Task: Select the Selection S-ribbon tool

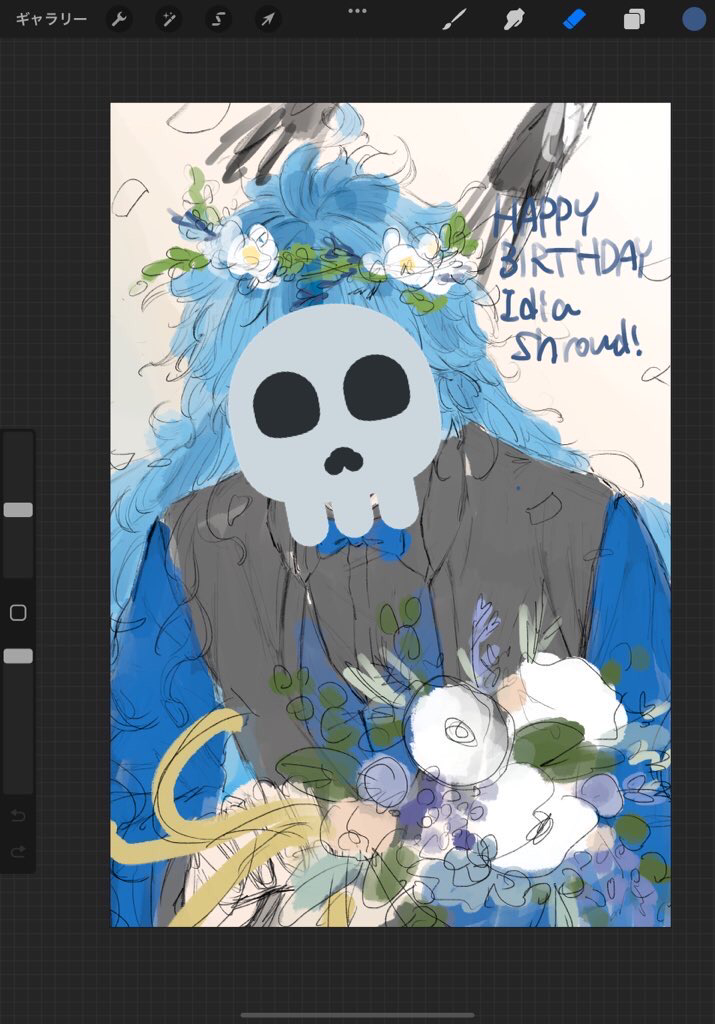Action: coord(218,20)
